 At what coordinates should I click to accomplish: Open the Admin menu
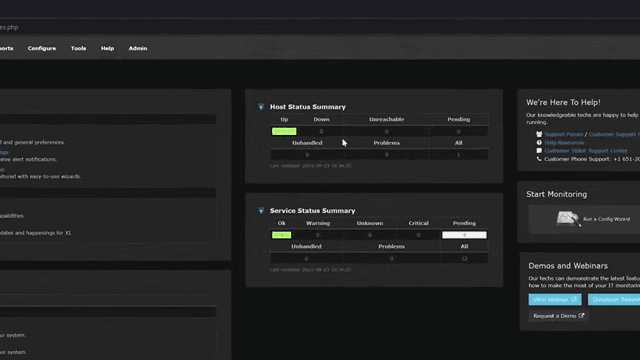pyautogui.click(x=138, y=48)
